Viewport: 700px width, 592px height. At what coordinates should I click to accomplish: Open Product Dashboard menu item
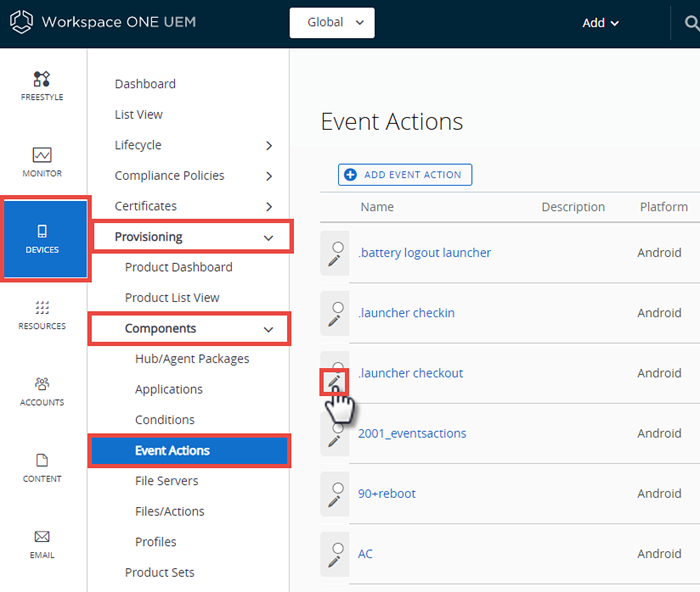click(179, 267)
